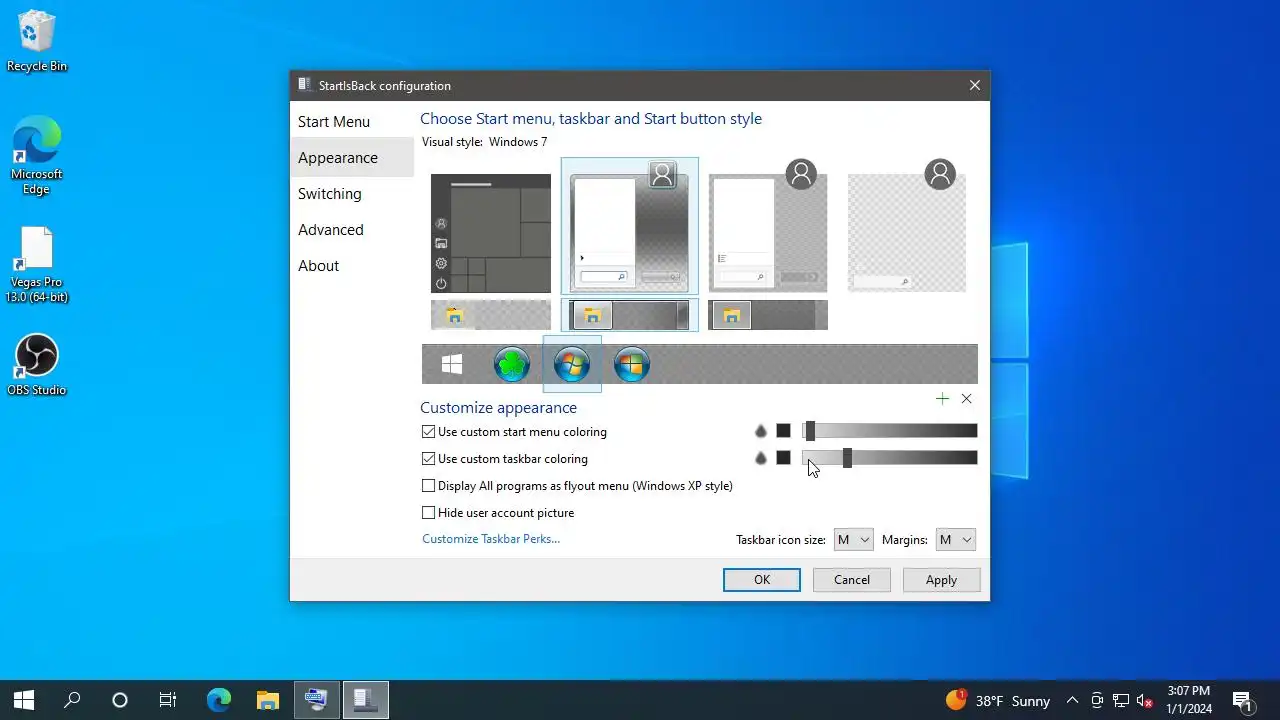Open Cortana circle on taskbar
This screenshot has width=1280, height=720.
coord(120,700)
